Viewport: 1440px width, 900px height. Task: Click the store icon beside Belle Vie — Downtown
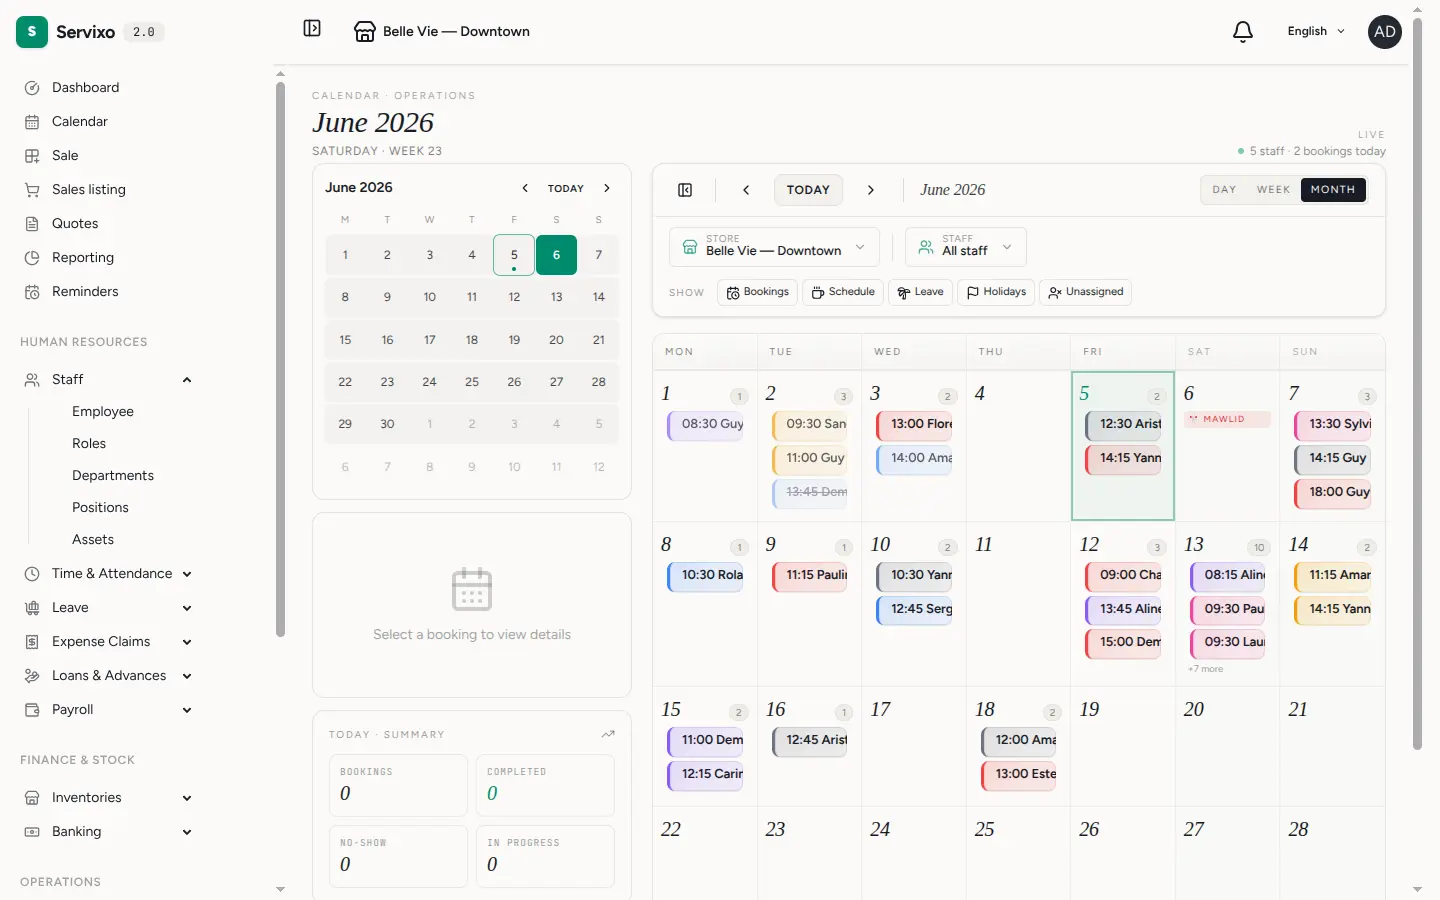pos(365,32)
